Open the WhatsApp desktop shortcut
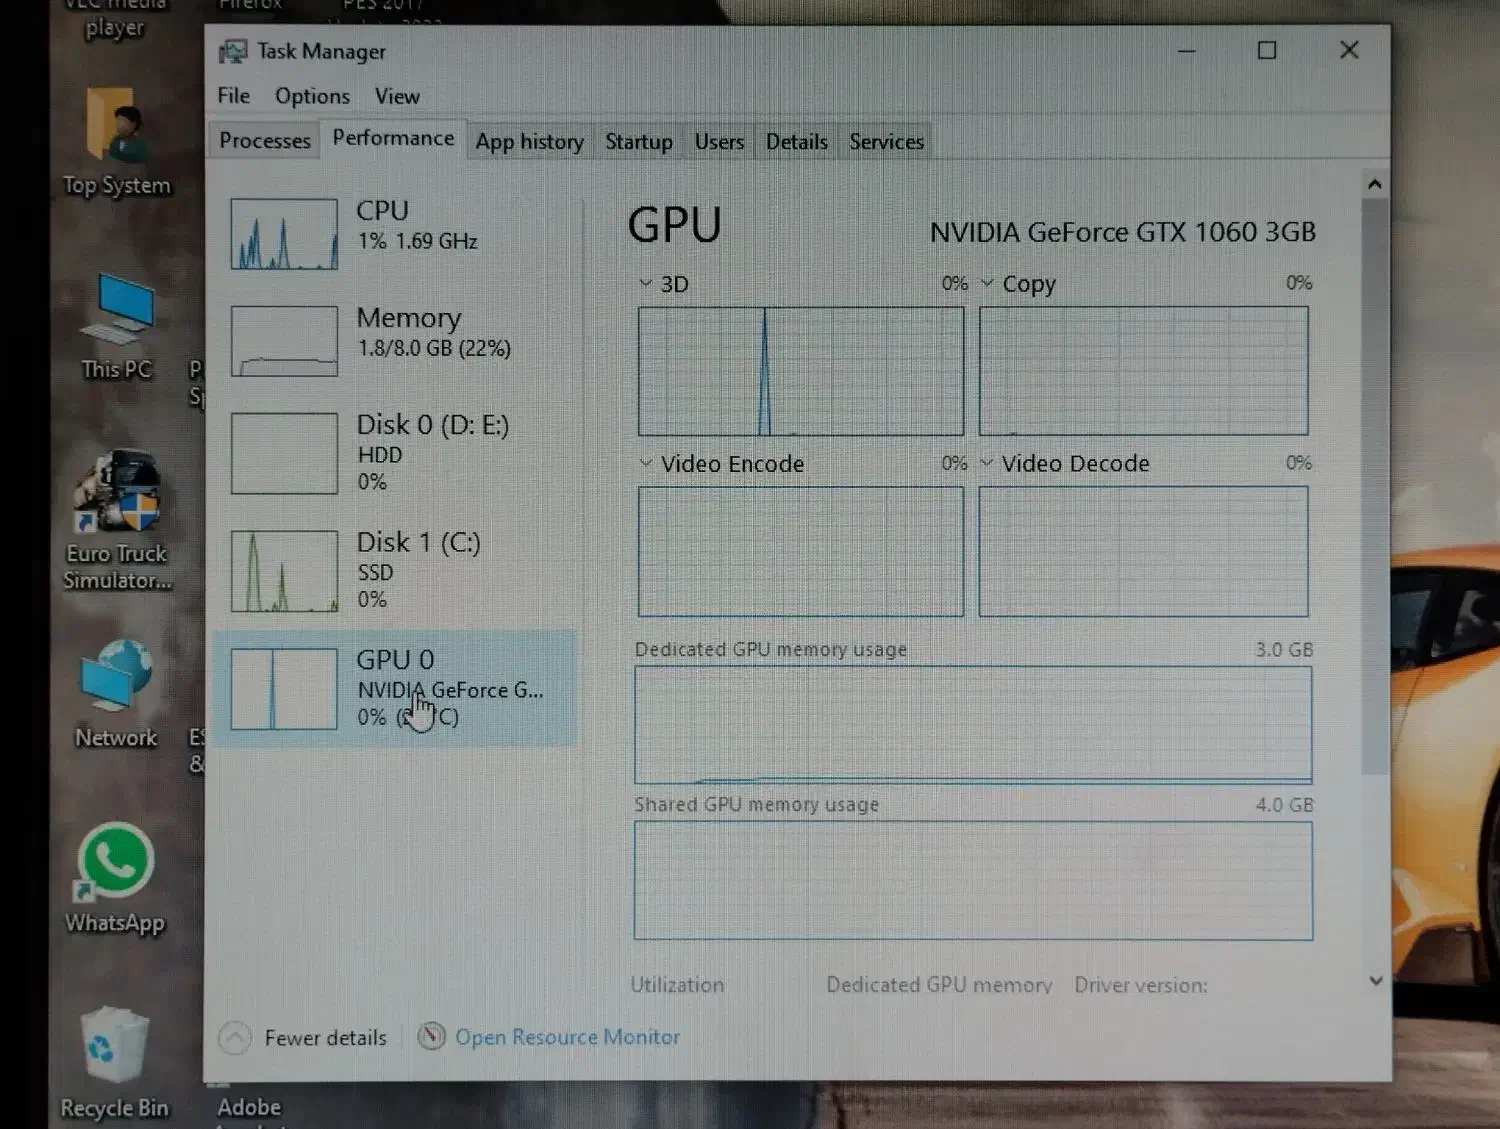 pos(116,864)
